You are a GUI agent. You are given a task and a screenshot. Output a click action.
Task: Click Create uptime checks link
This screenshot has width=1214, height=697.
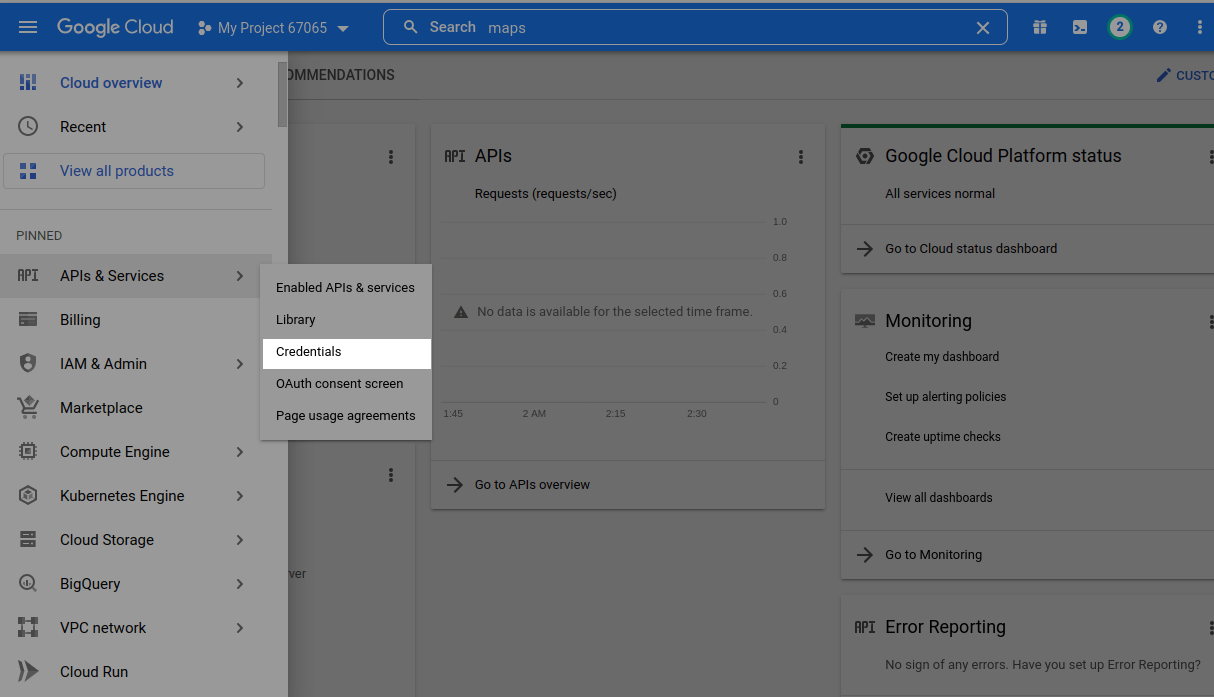pyautogui.click(x=943, y=437)
